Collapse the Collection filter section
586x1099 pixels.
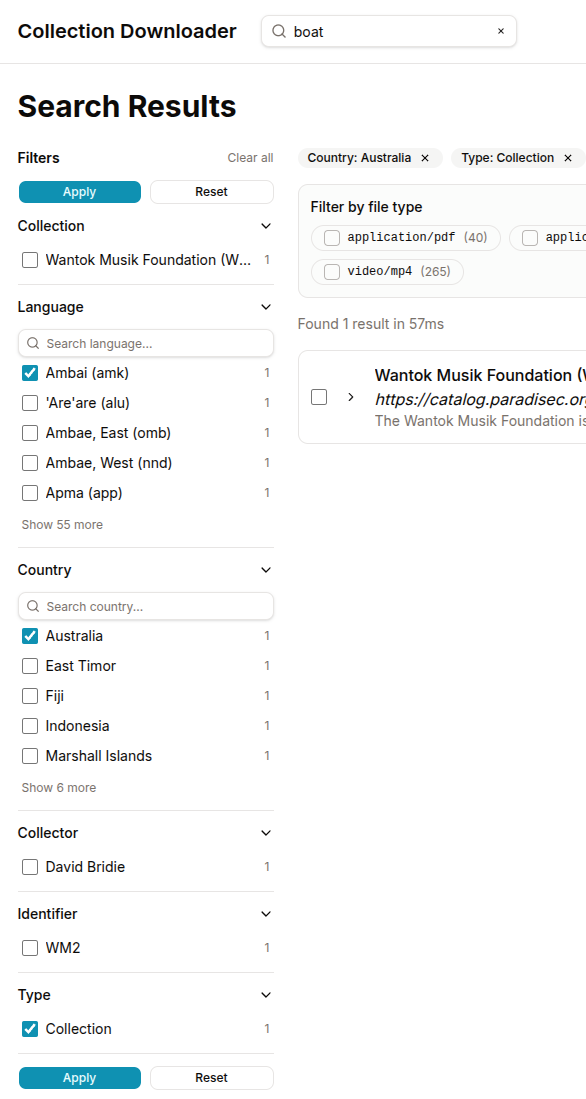tap(266, 226)
